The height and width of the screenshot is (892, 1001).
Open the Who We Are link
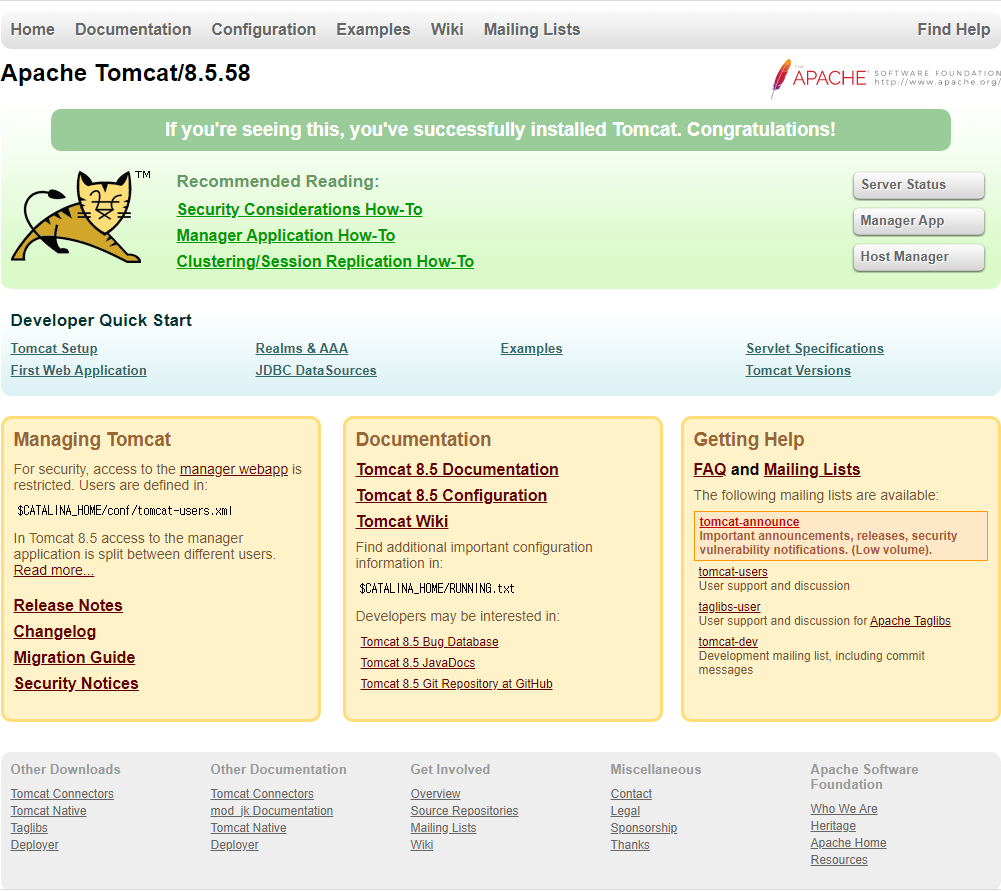coord(844,809)
